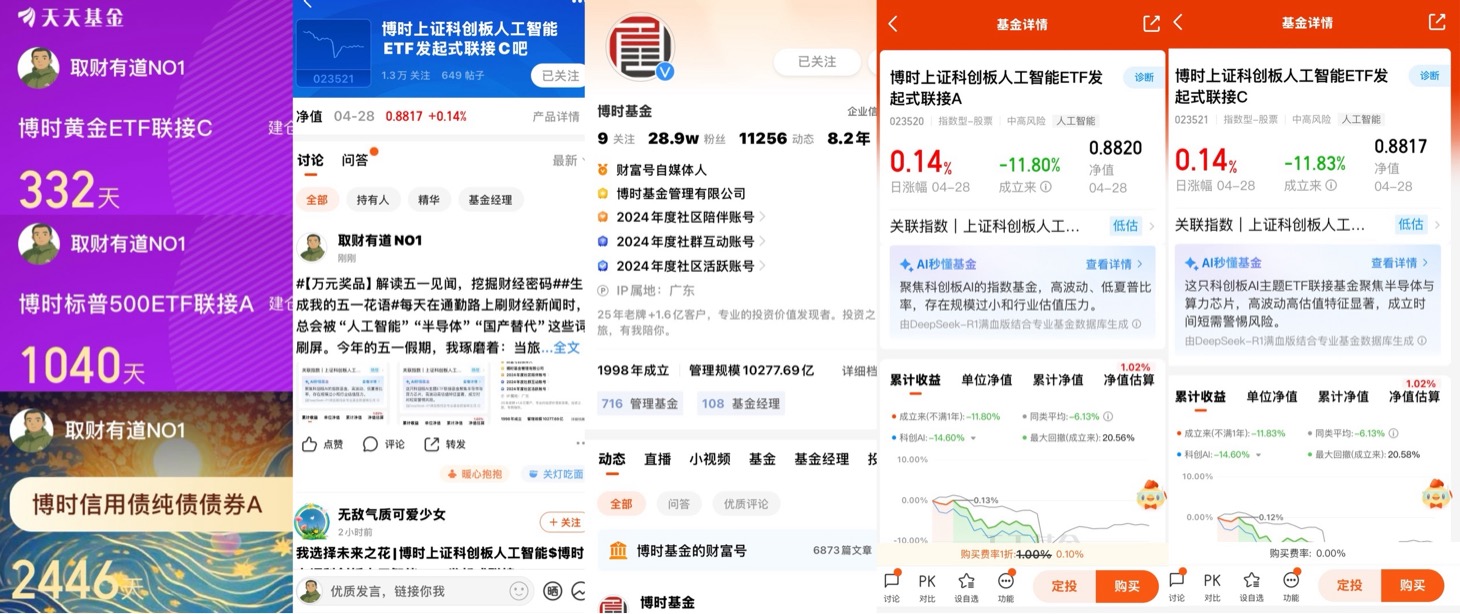Toggle 设自选 star in 联接A panel
Viewport: 1460px width, 614px height.
[966, 587]
